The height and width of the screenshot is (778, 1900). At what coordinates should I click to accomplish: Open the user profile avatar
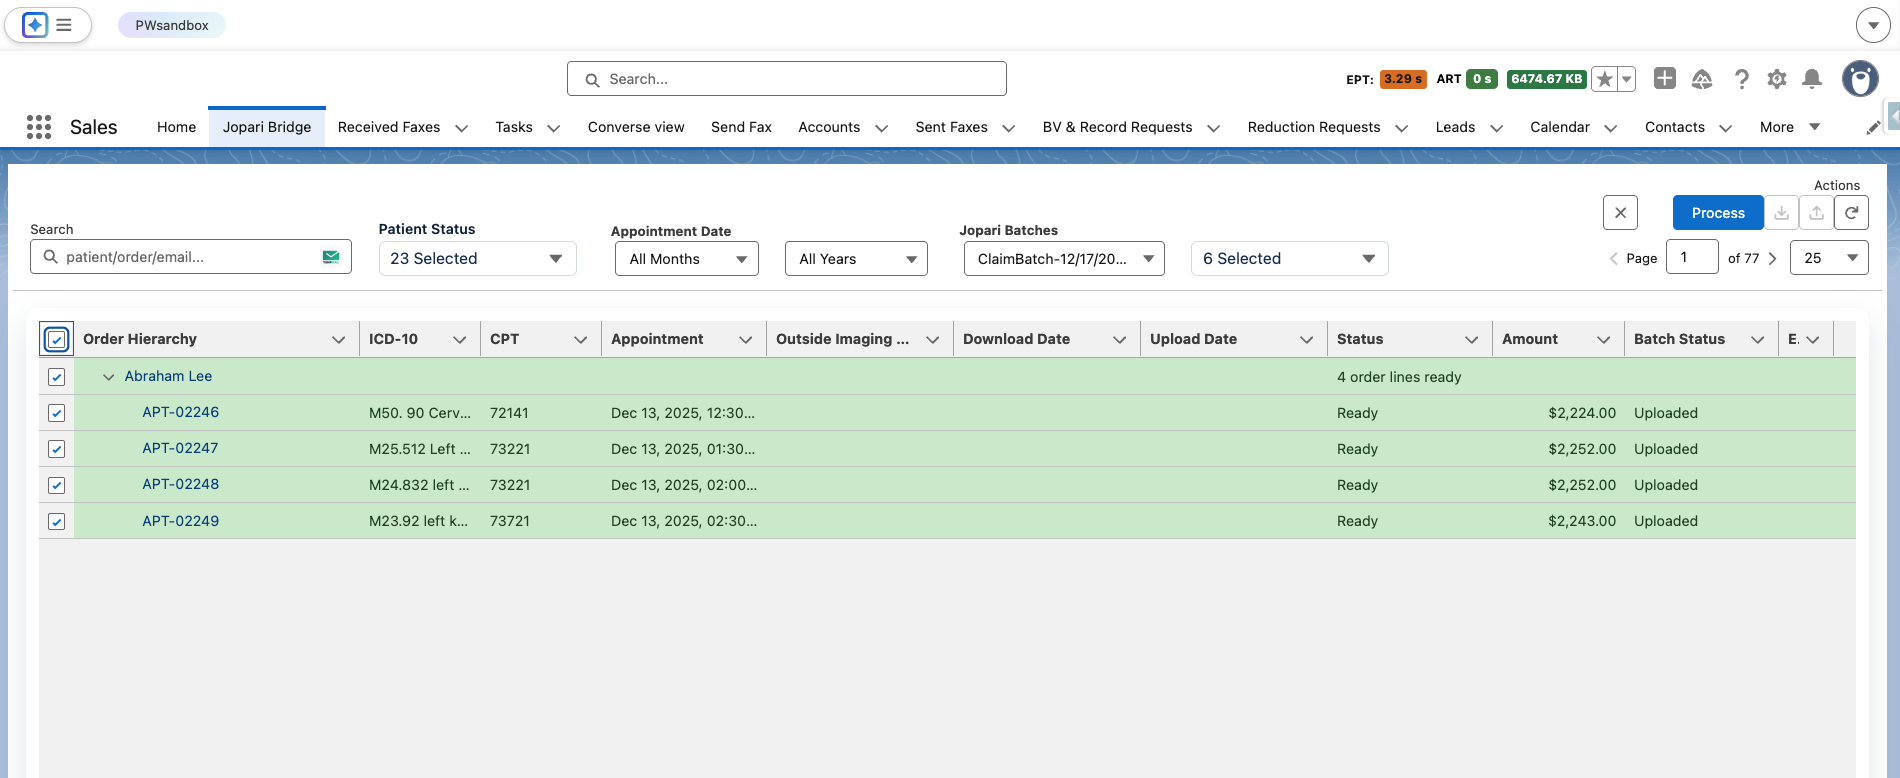click(1860, 79)
